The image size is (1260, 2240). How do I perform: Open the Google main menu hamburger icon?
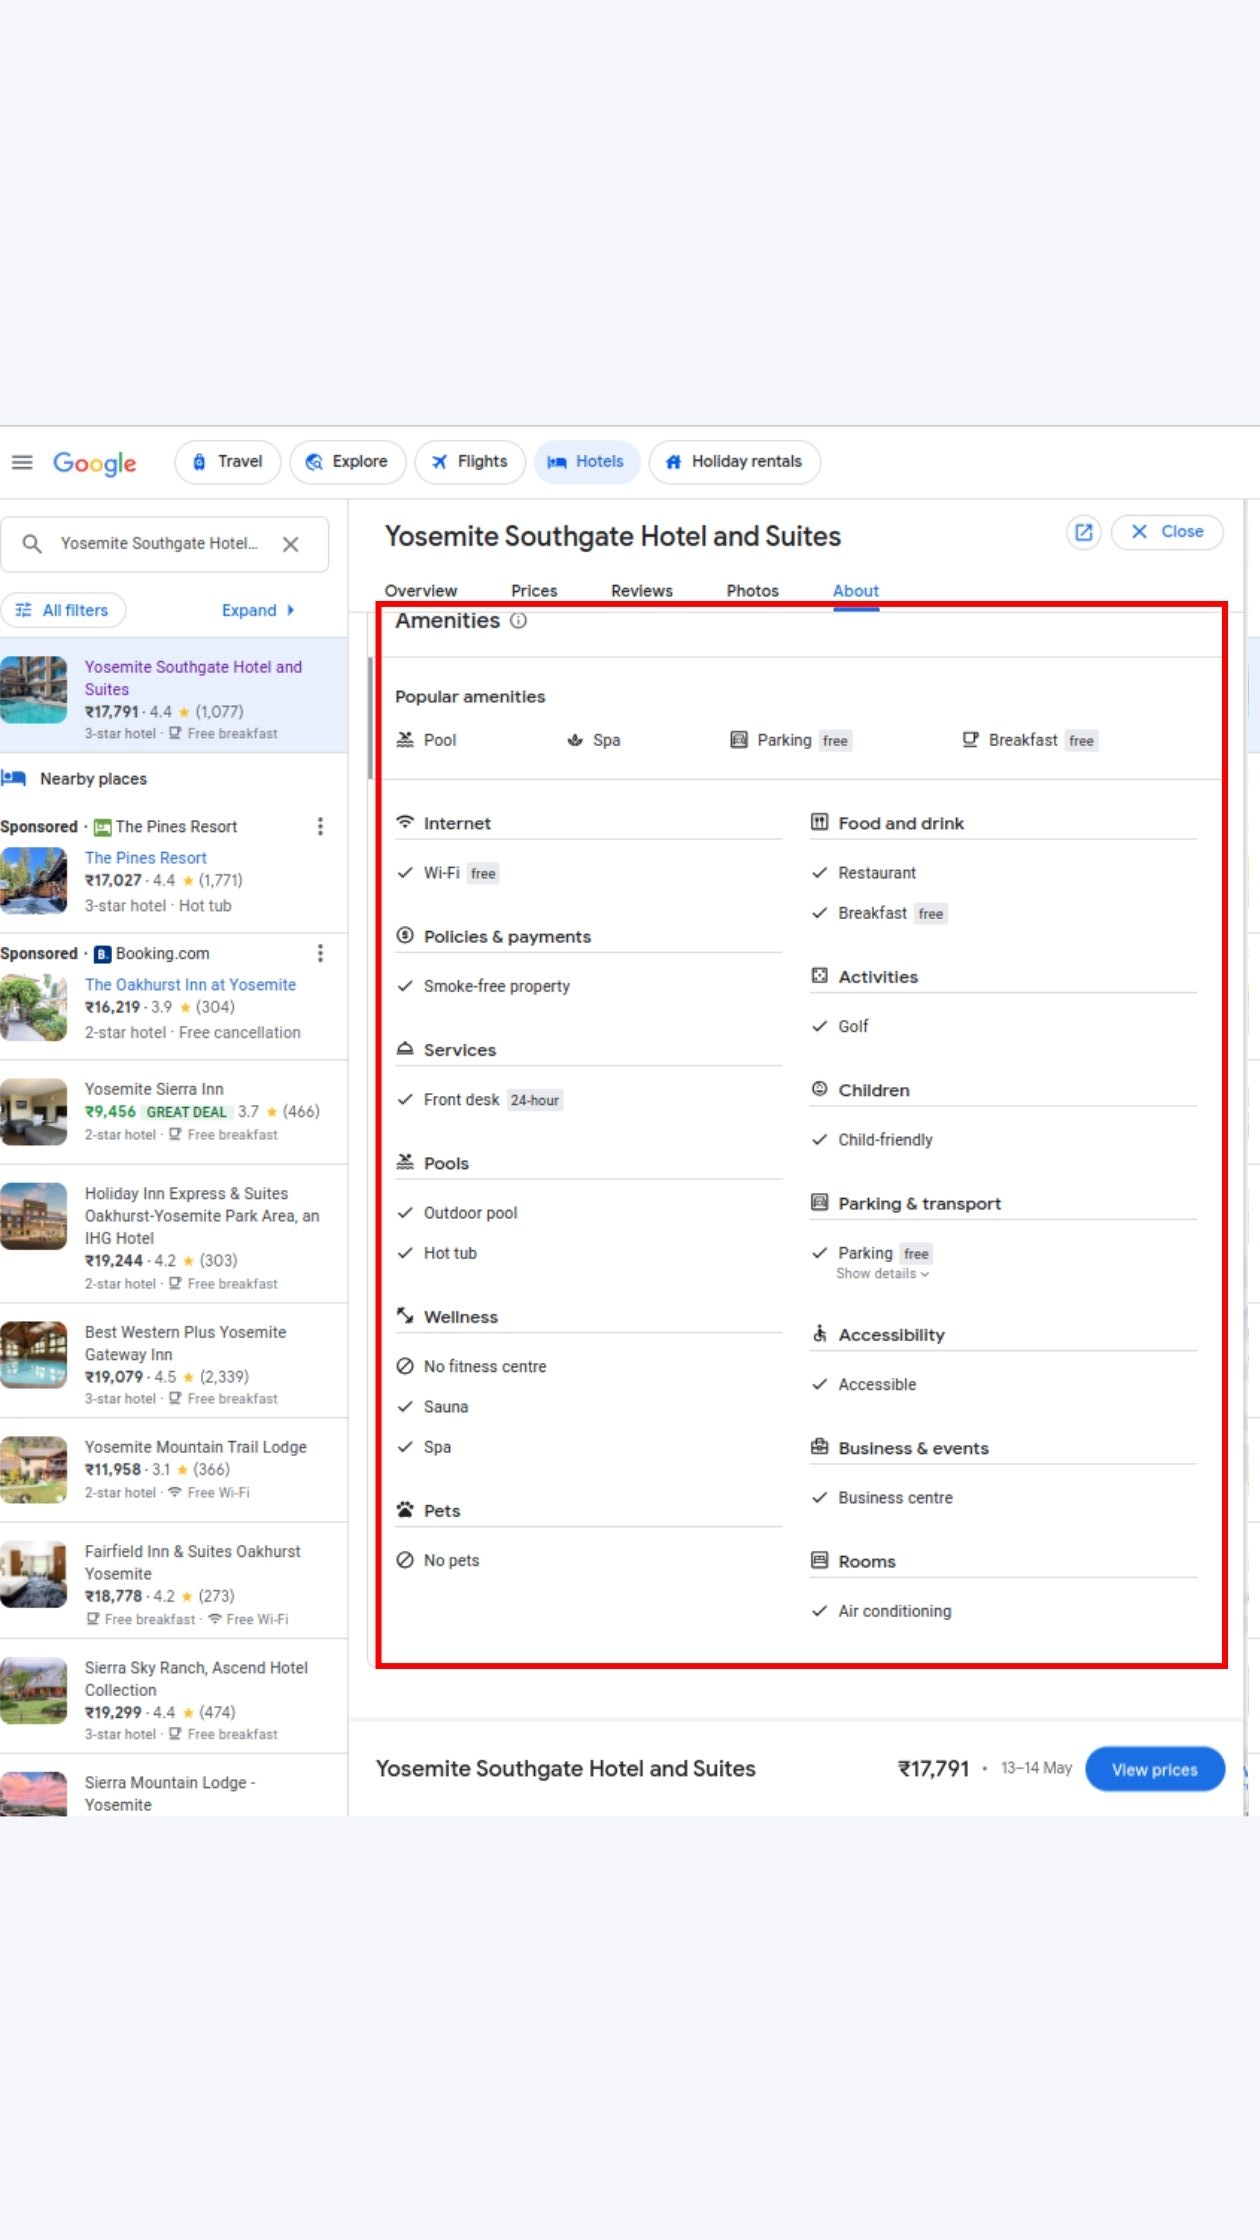tap(22, 462)
